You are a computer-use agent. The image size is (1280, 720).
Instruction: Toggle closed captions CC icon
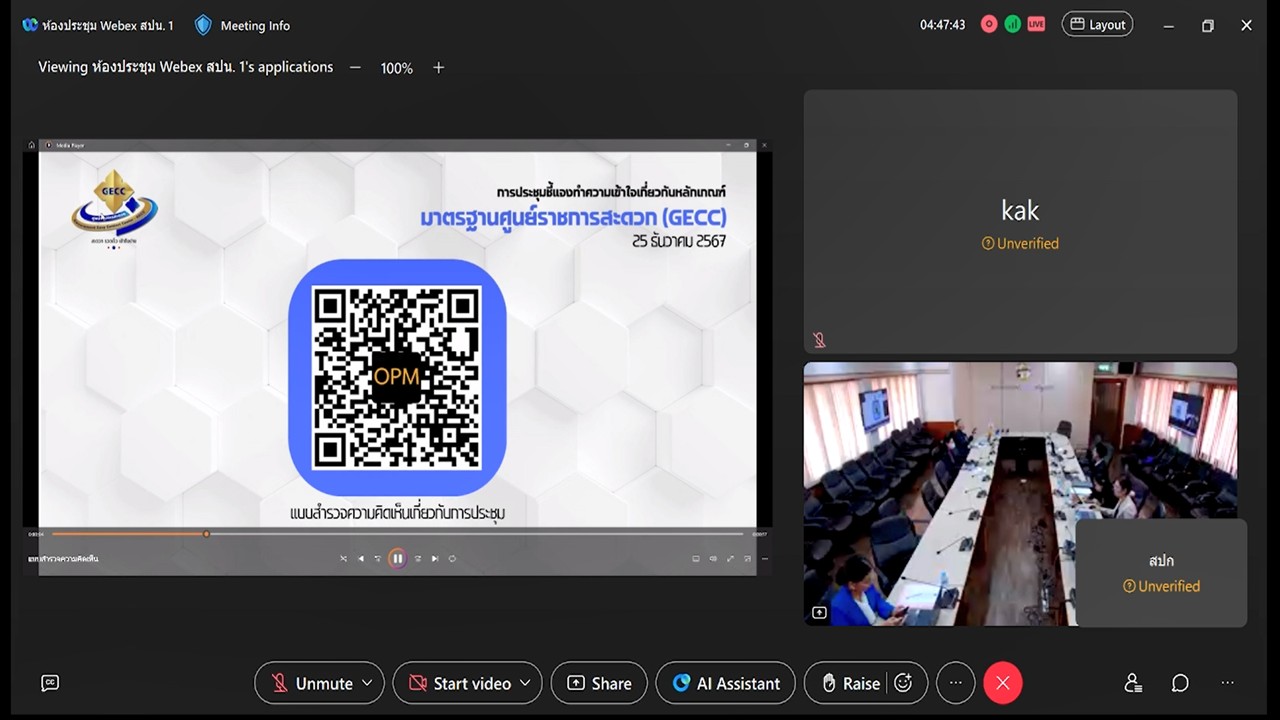pyautogui.click(x=50, y=683)
